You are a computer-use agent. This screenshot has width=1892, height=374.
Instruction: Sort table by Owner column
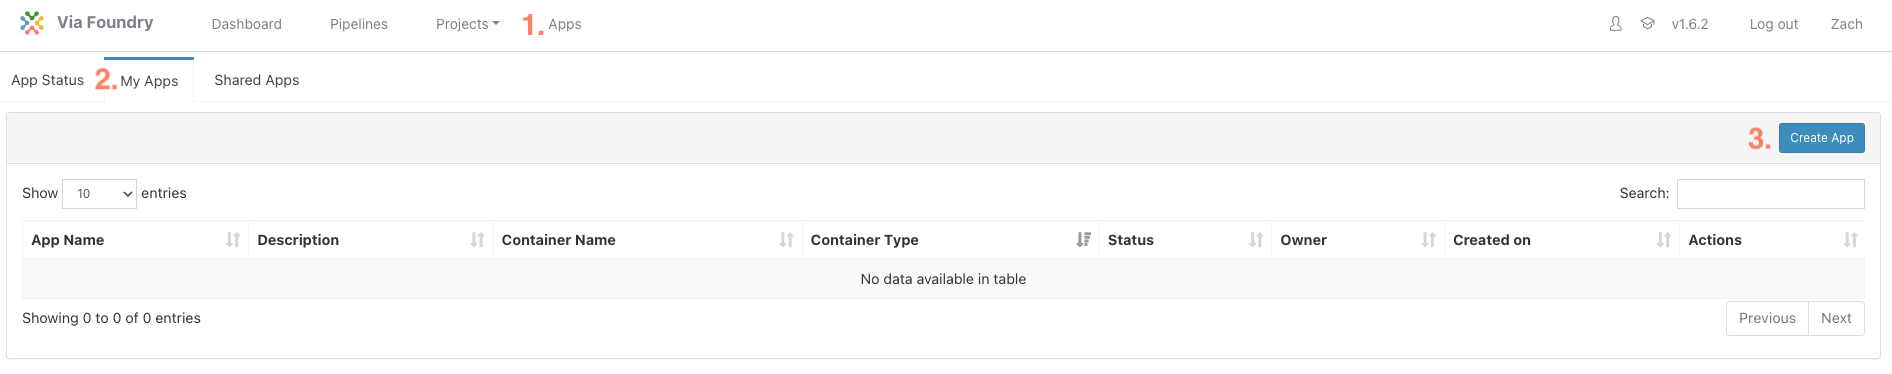click(x=1358, y=240)
